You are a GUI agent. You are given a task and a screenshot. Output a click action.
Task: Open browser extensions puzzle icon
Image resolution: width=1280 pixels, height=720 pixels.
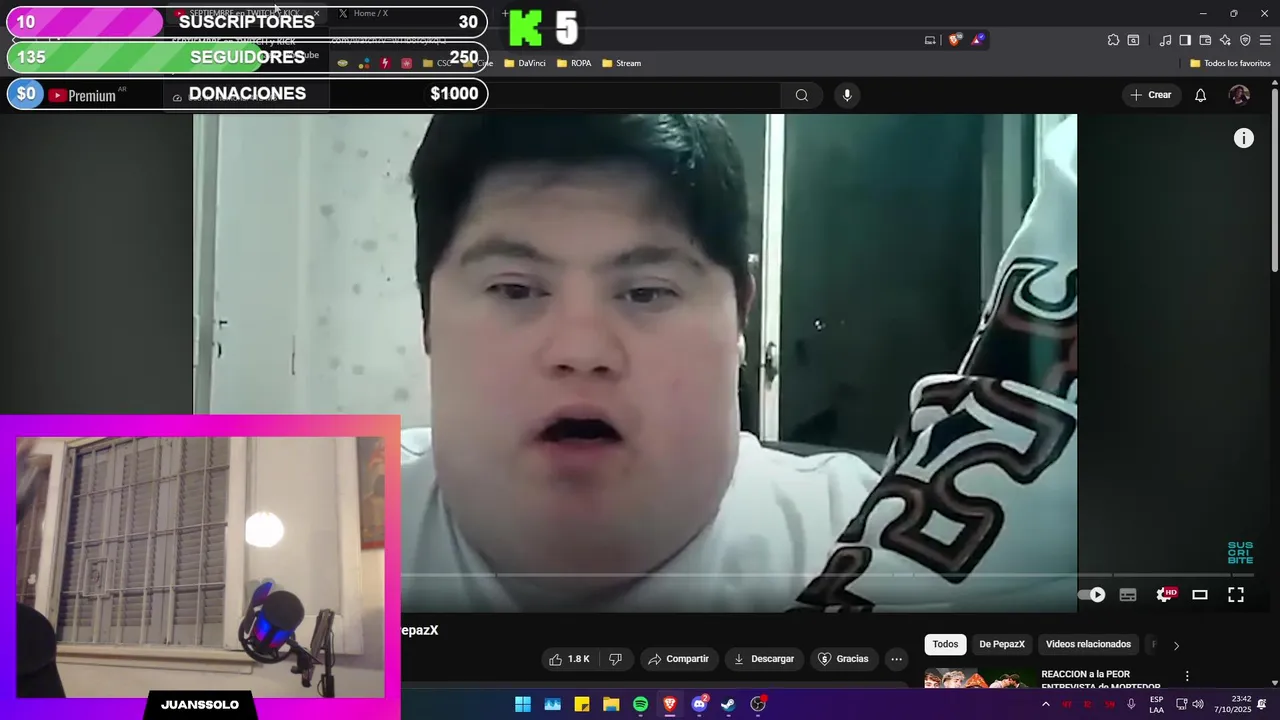point(1113,40)
